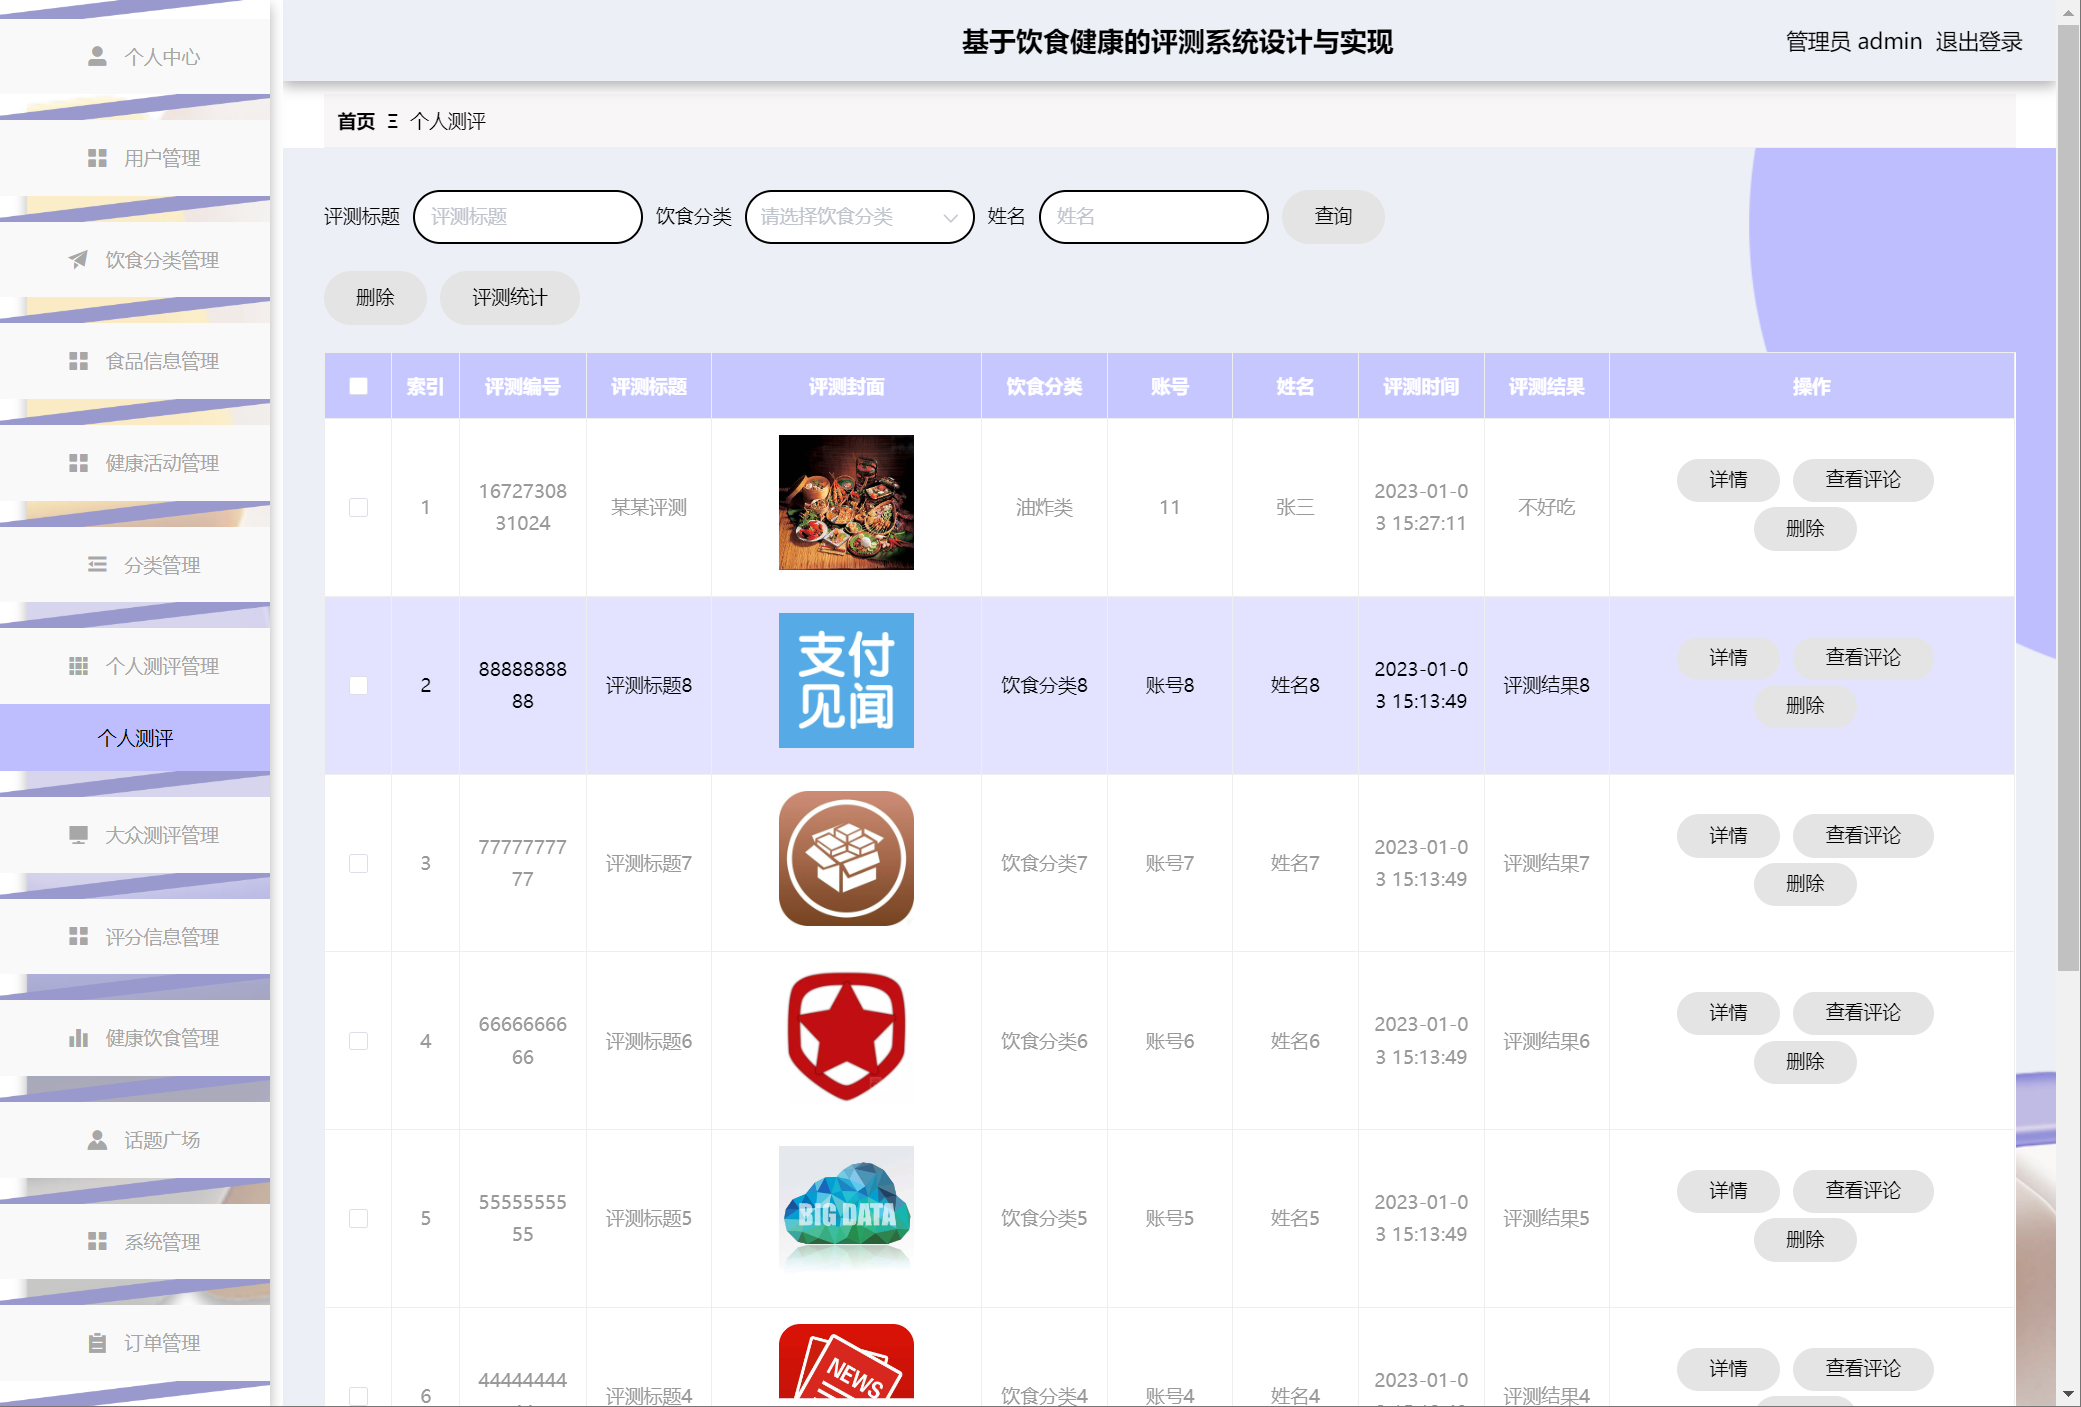Click the monitor icon next to 大众测评管理
This screenshot has width=2081, height=1407.
point(78,835)
